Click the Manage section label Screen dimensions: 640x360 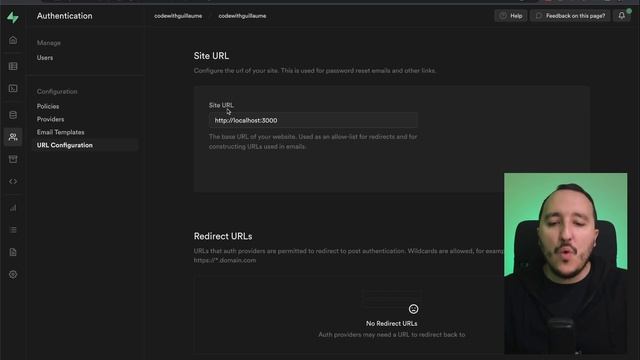(x=49, y=42)
